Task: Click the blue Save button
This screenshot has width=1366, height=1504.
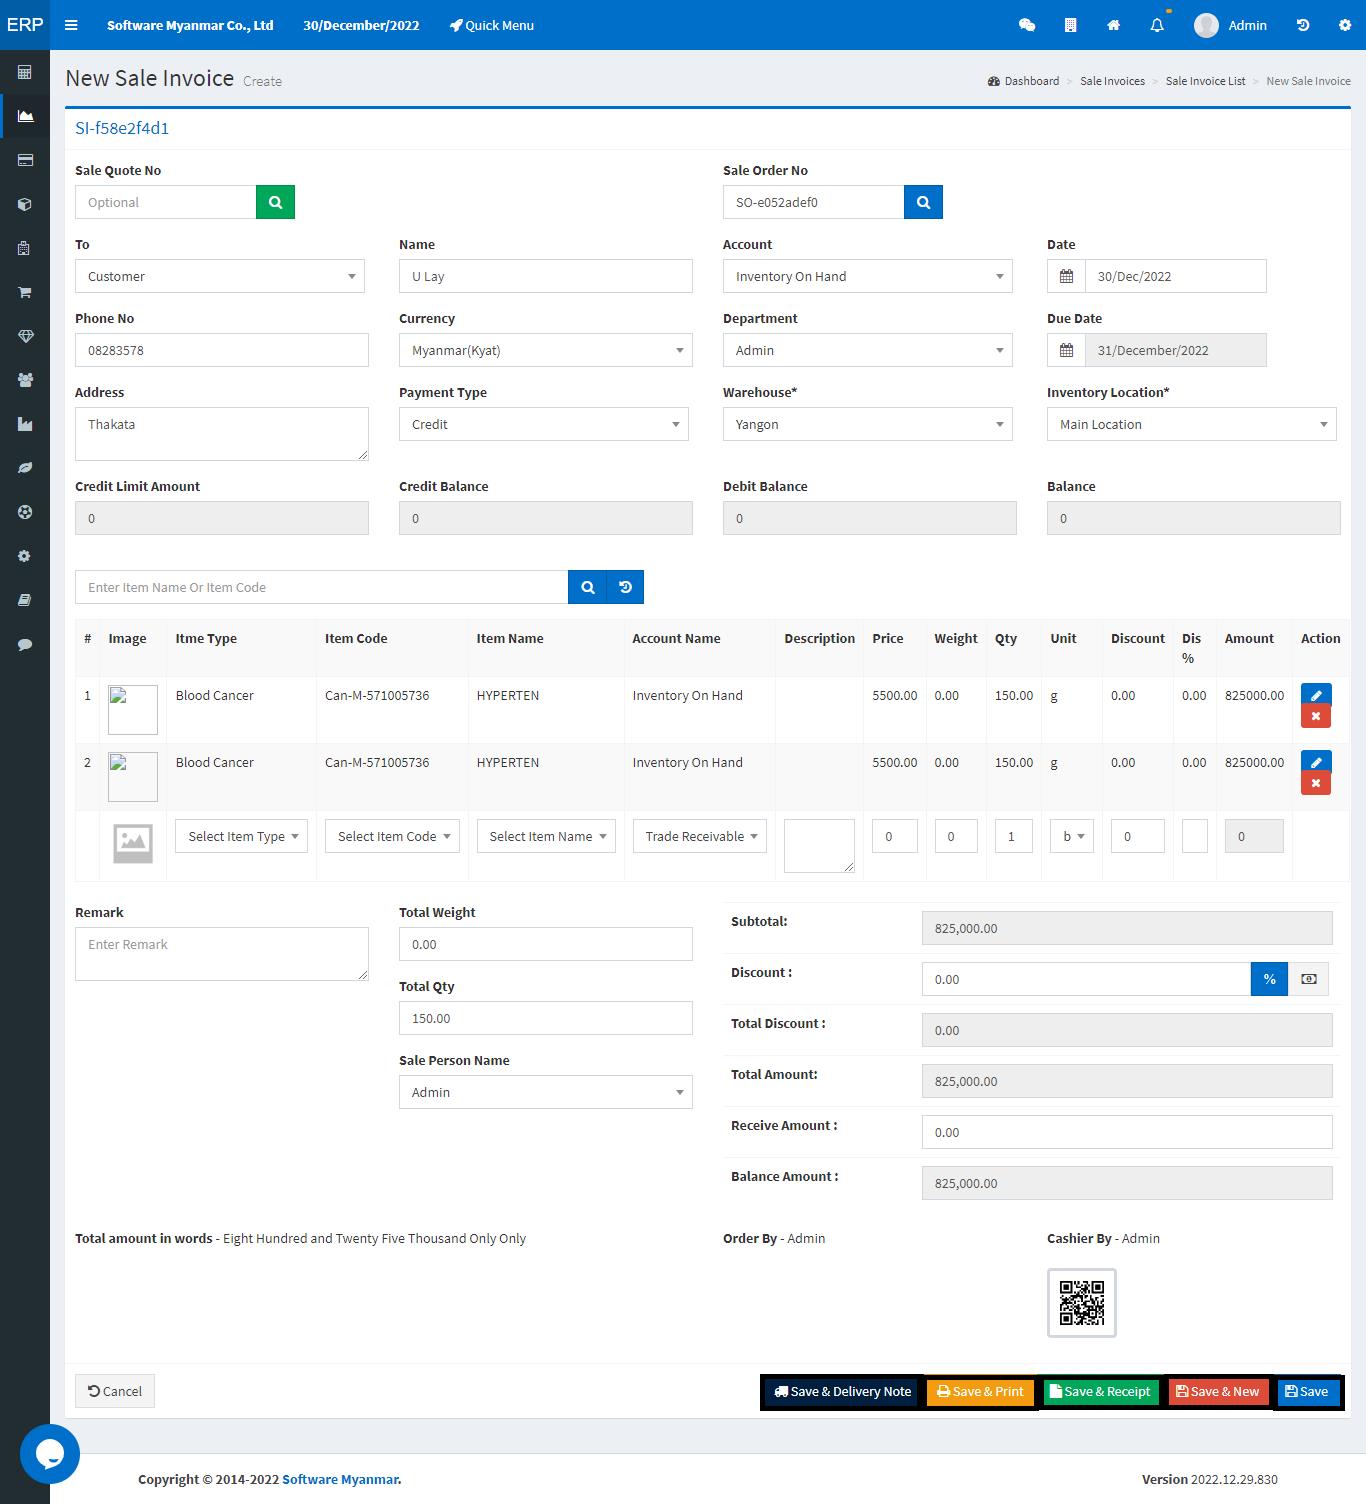Action: (1307, 1391)
